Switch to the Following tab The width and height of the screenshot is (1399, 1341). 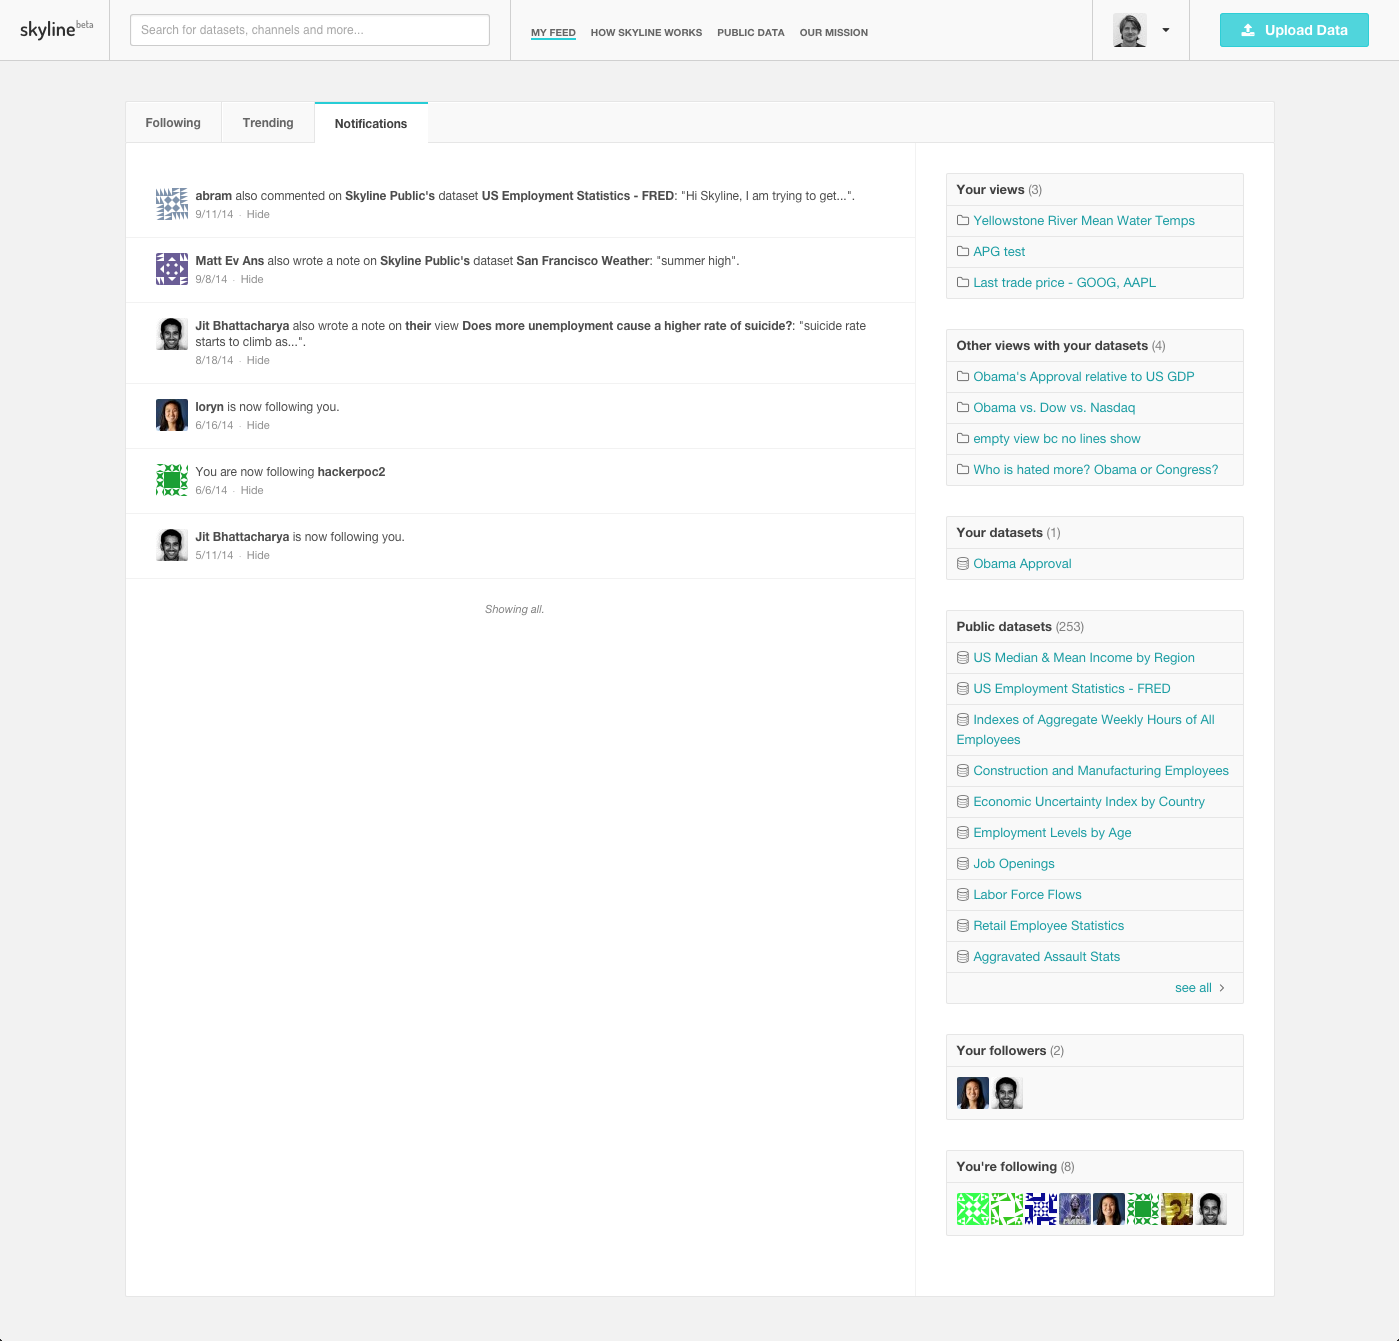(173, 123)
